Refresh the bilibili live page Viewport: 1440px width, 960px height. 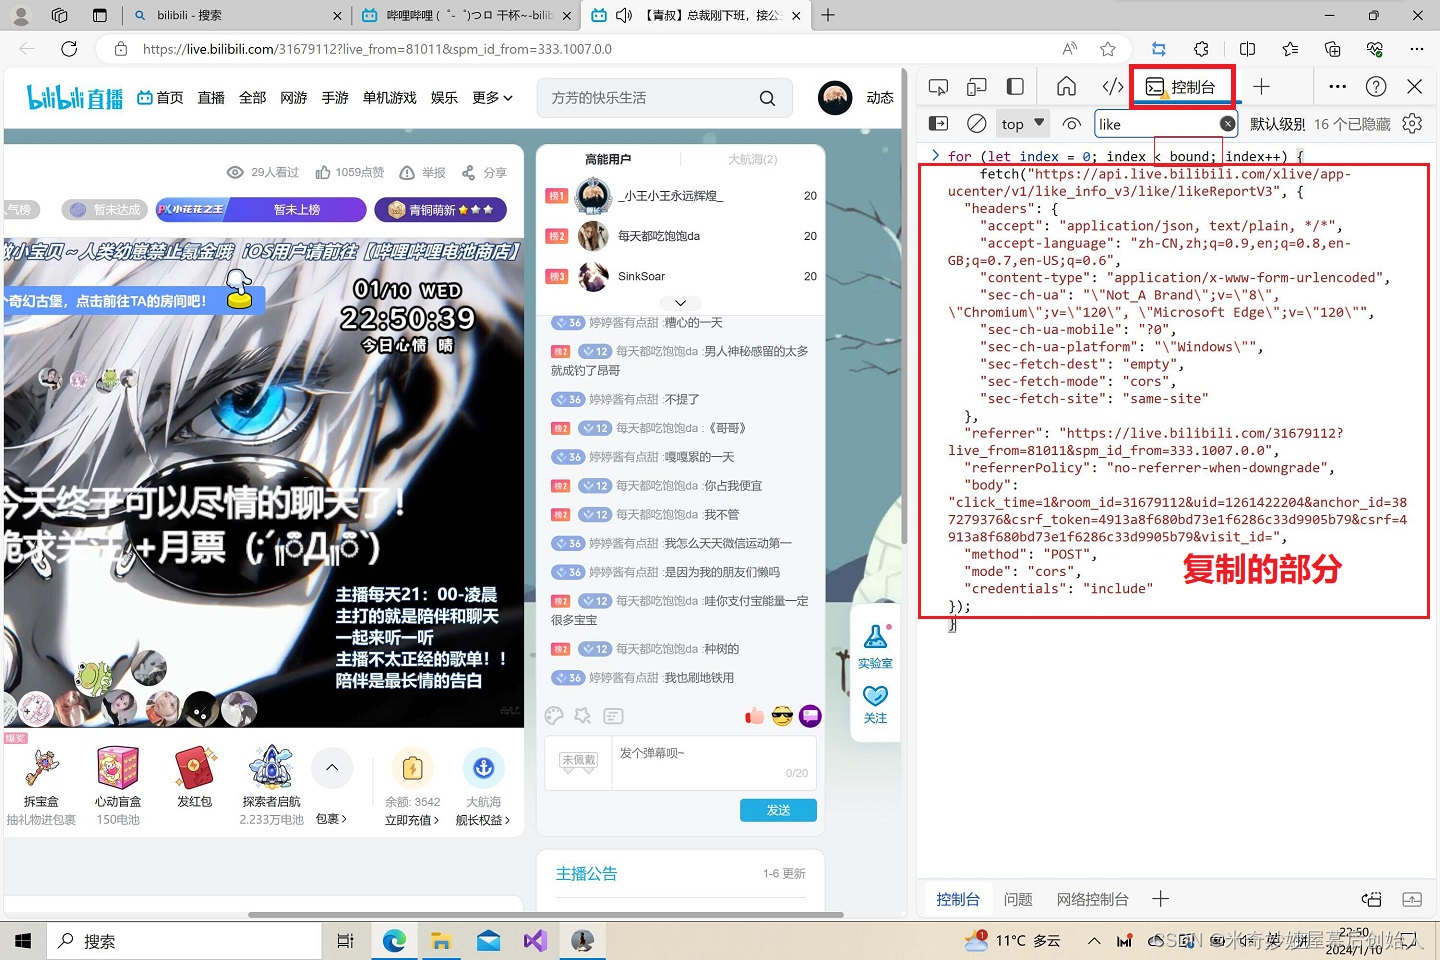tap(69, 49)
